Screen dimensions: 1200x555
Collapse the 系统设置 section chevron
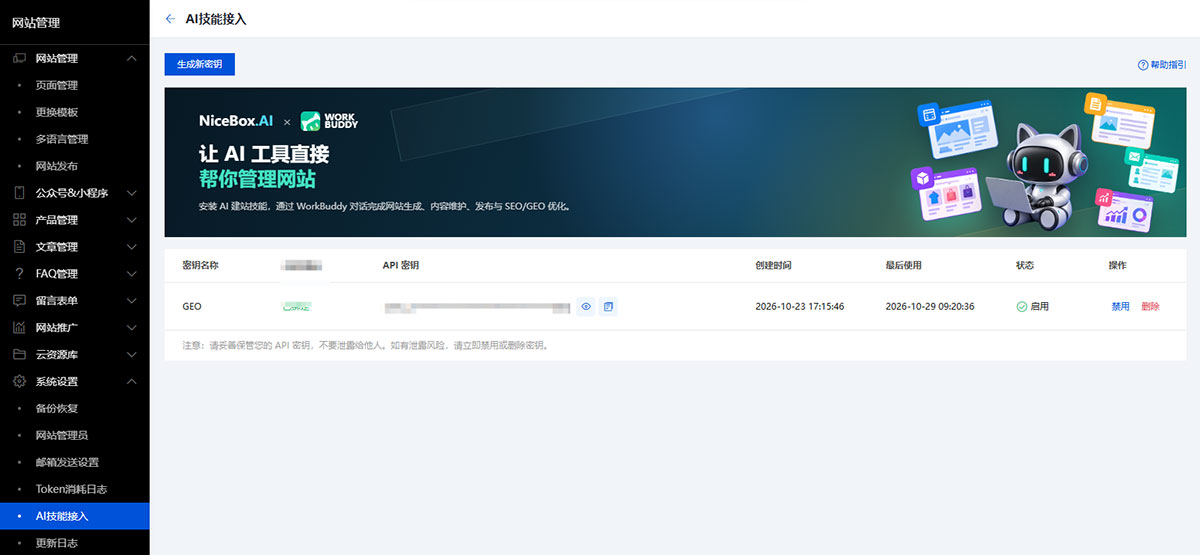click(x=132, y=382)
